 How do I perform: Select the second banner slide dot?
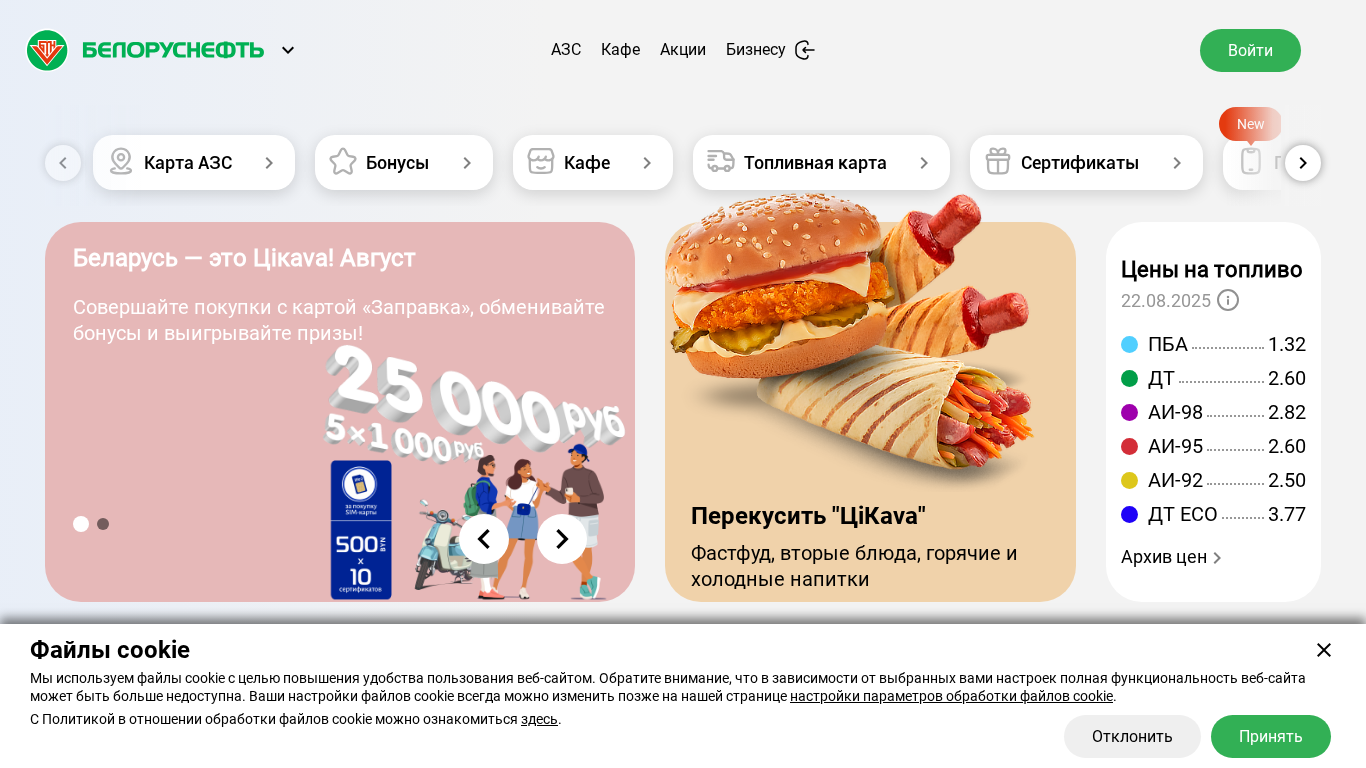pos(103,524)
